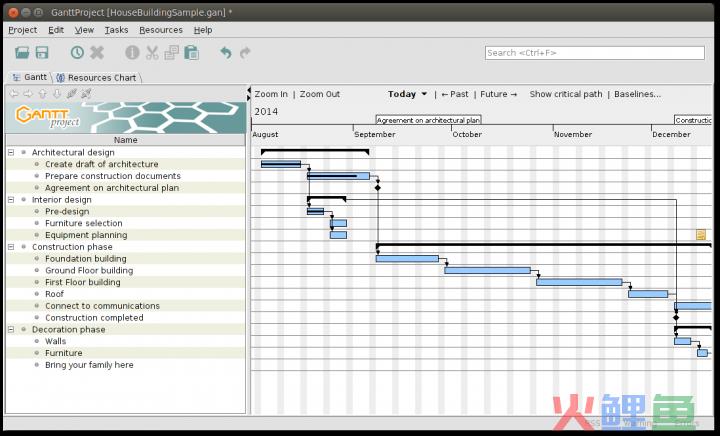Open project with the folder toolbar icon
Image resolution: width=720 pixels, height=436 pixels.
point(22,53)
